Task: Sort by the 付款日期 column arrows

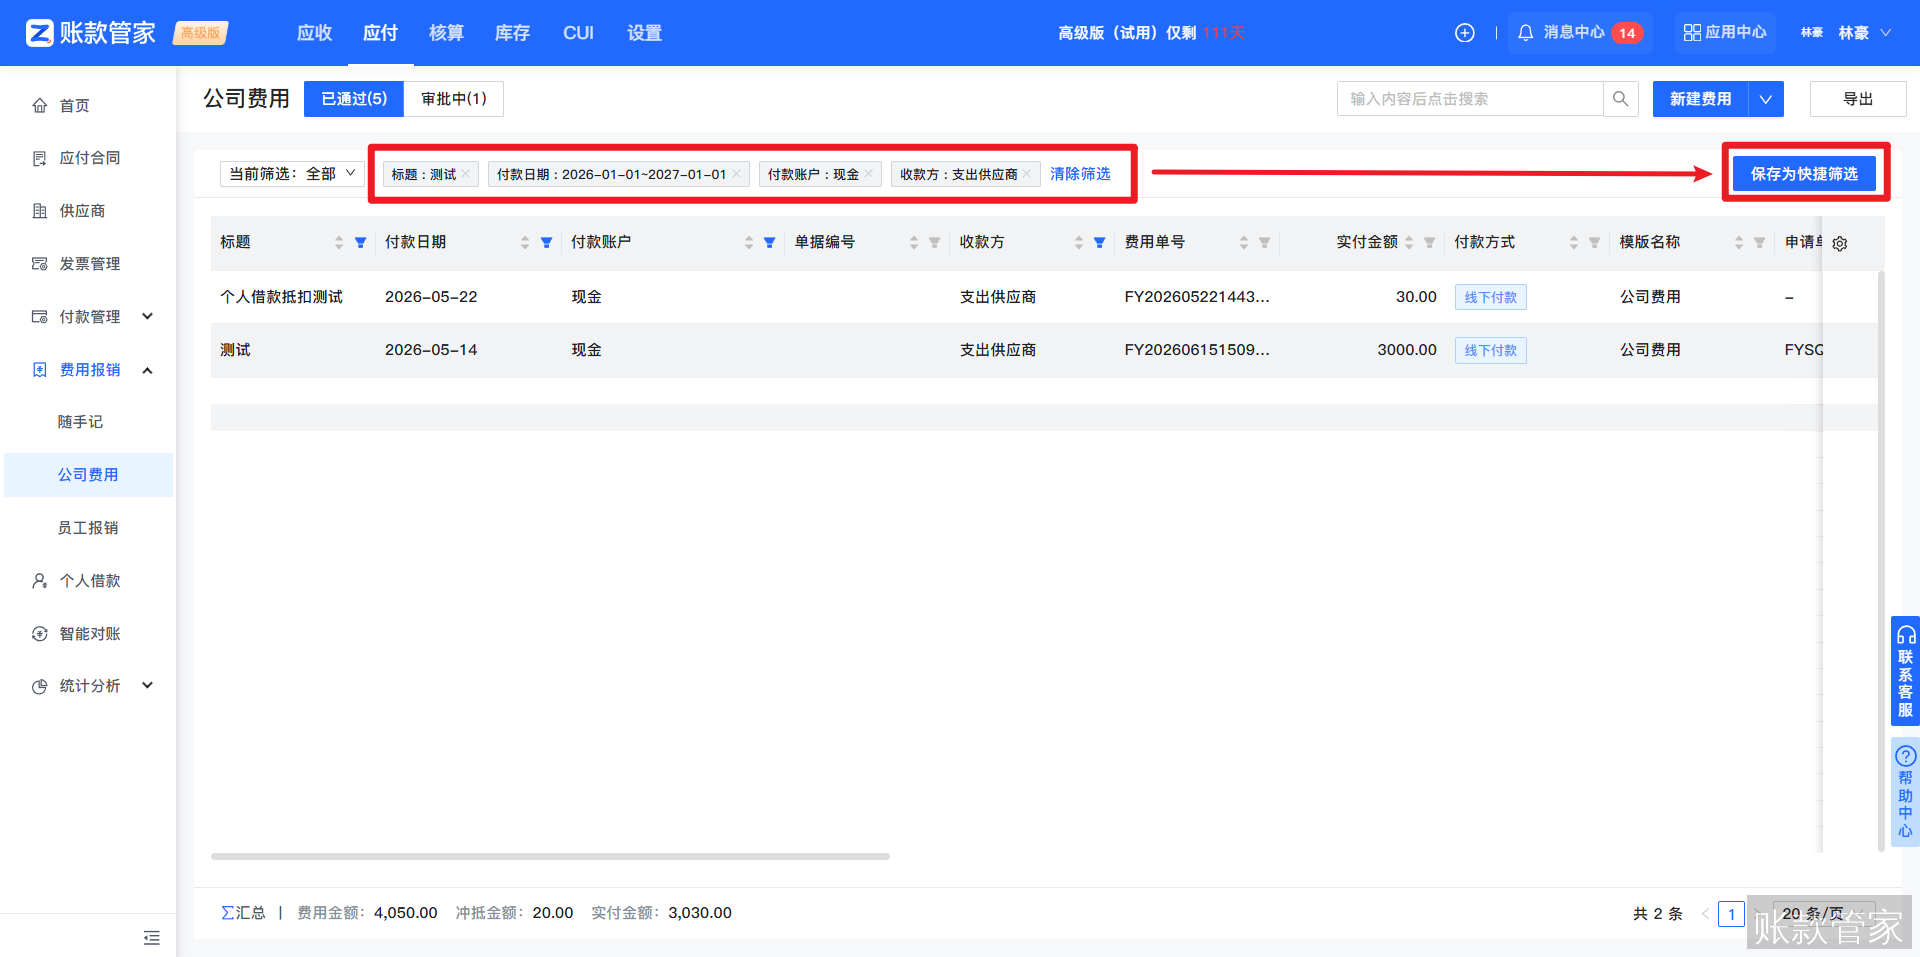Action: click(524, 243)
